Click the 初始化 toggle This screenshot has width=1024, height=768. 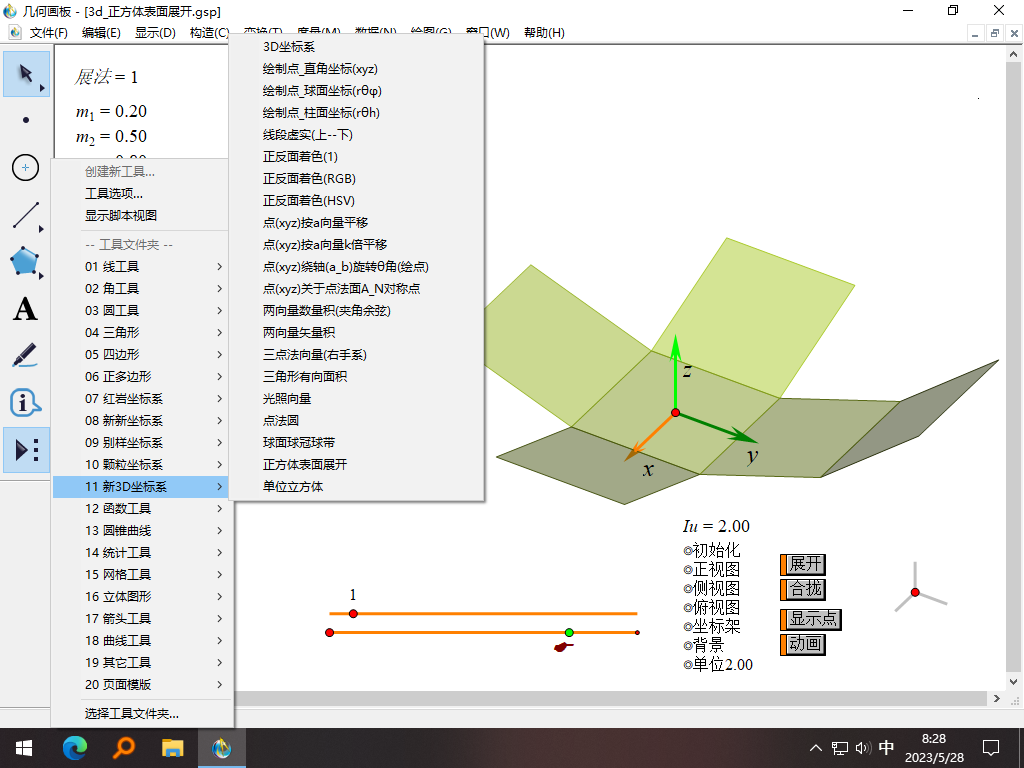point(709,548)
